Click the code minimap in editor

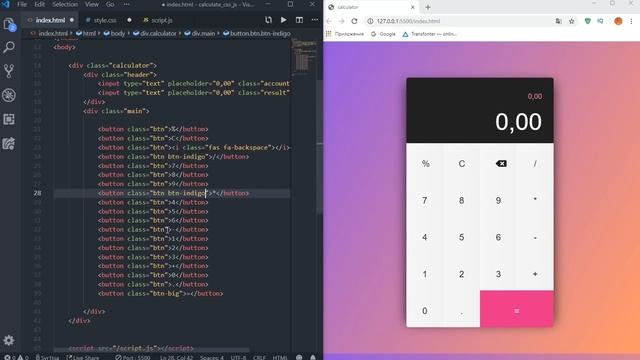tap(304, 57)
